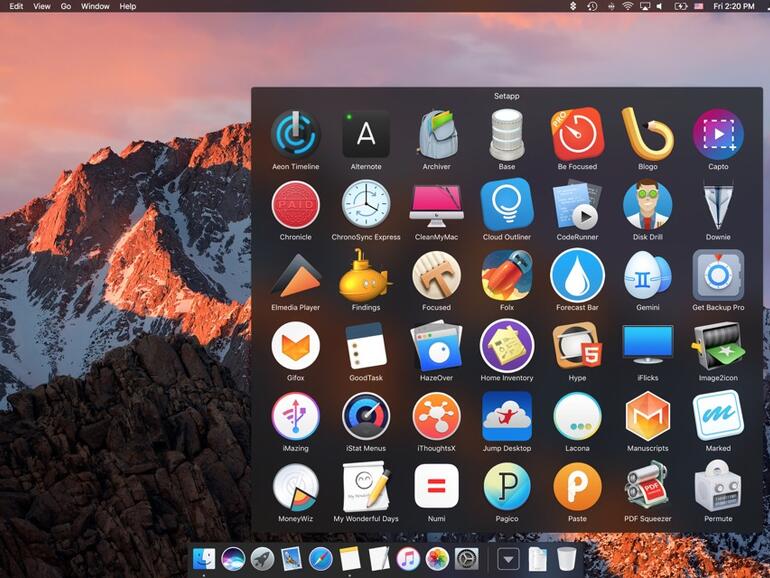Image resolution: width=770 pixels, height=578 pixels.
Task: Launch the Blogo app
Action: (648, 134)
